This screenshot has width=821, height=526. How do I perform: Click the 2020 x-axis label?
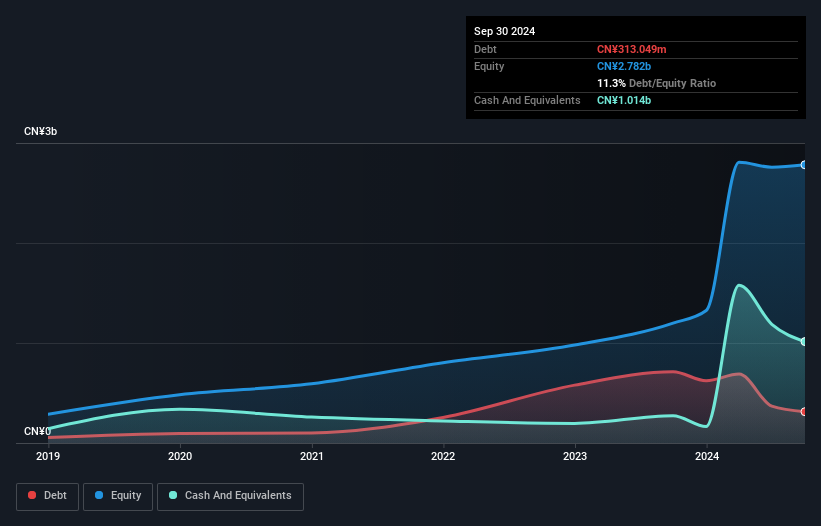(180, 456)
